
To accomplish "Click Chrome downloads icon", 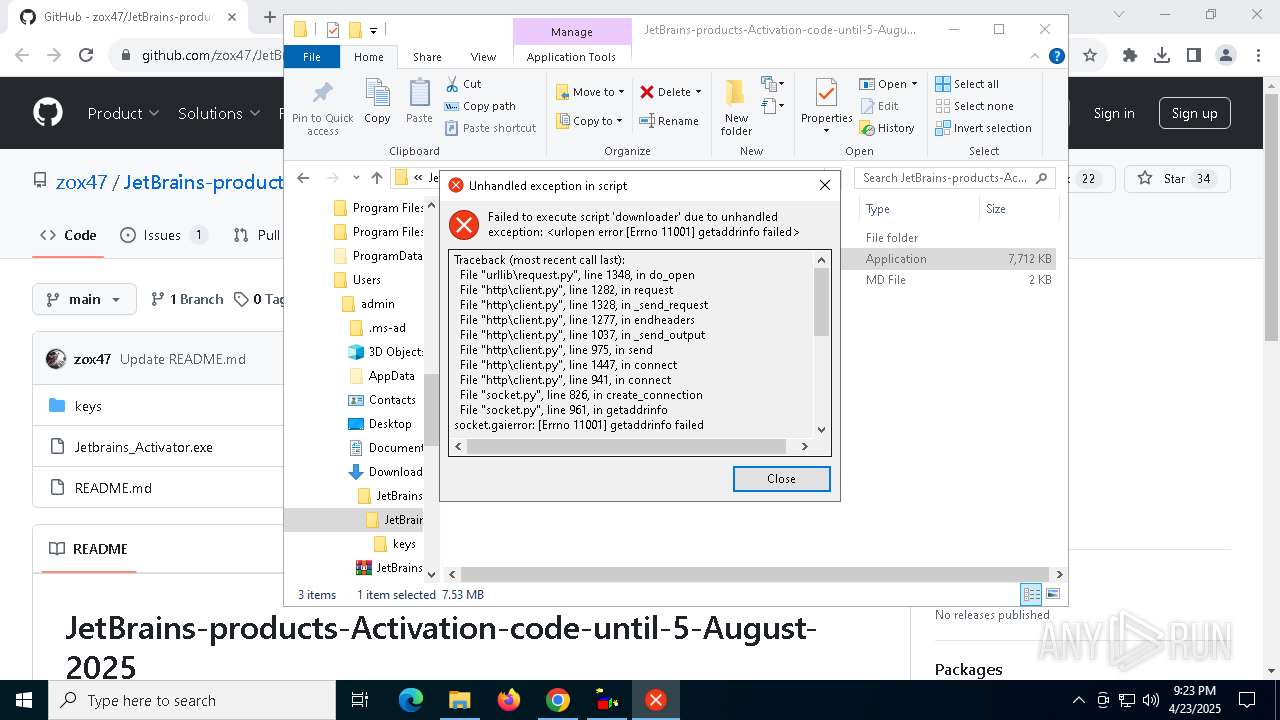I will coord(1162,56).
